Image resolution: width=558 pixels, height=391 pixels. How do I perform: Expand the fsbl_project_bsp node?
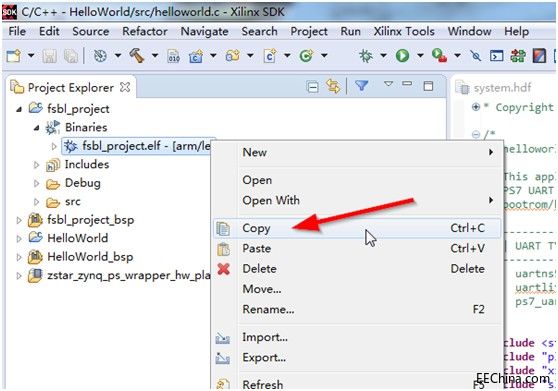[x=19, y=220]
